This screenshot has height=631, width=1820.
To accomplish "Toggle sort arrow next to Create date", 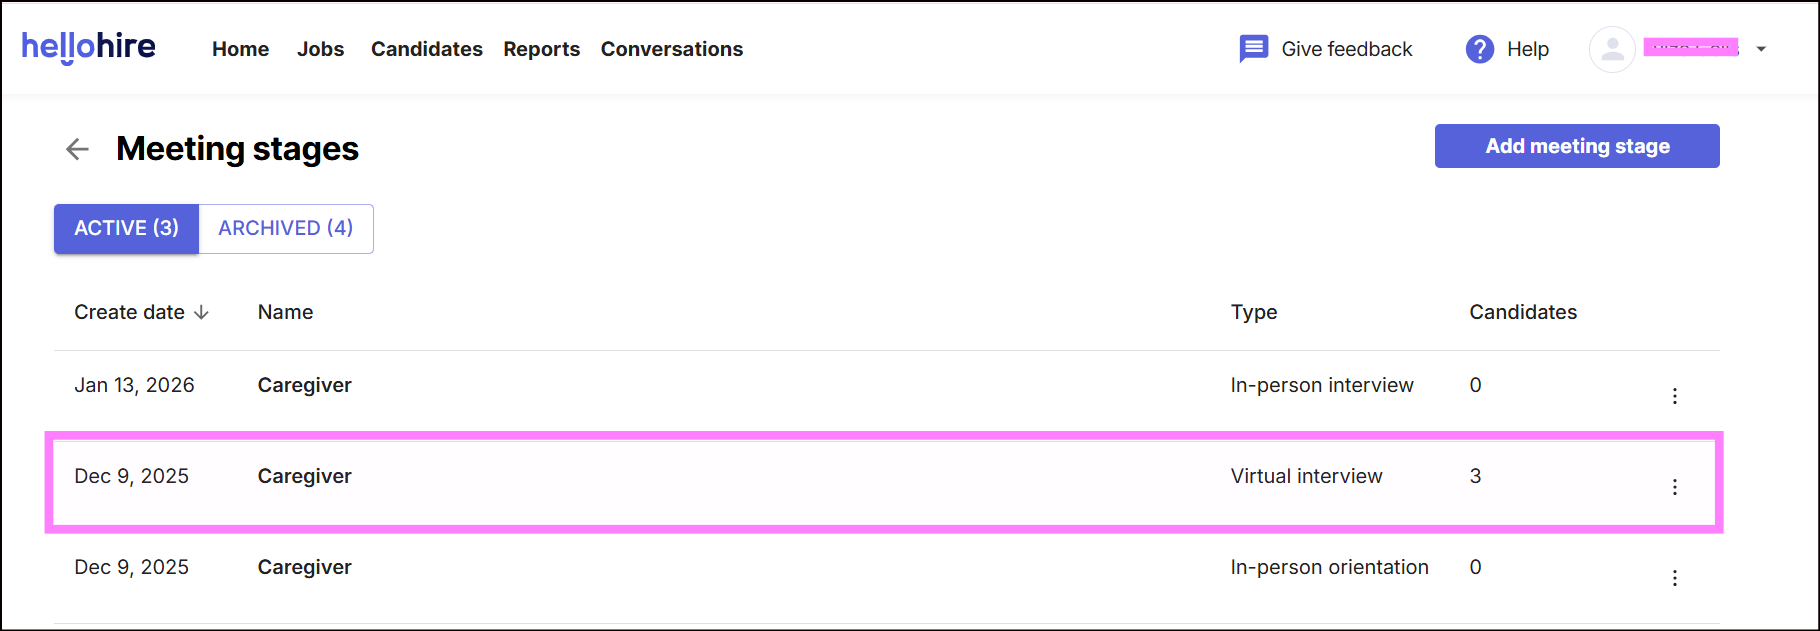I will (x=202, y=313).
